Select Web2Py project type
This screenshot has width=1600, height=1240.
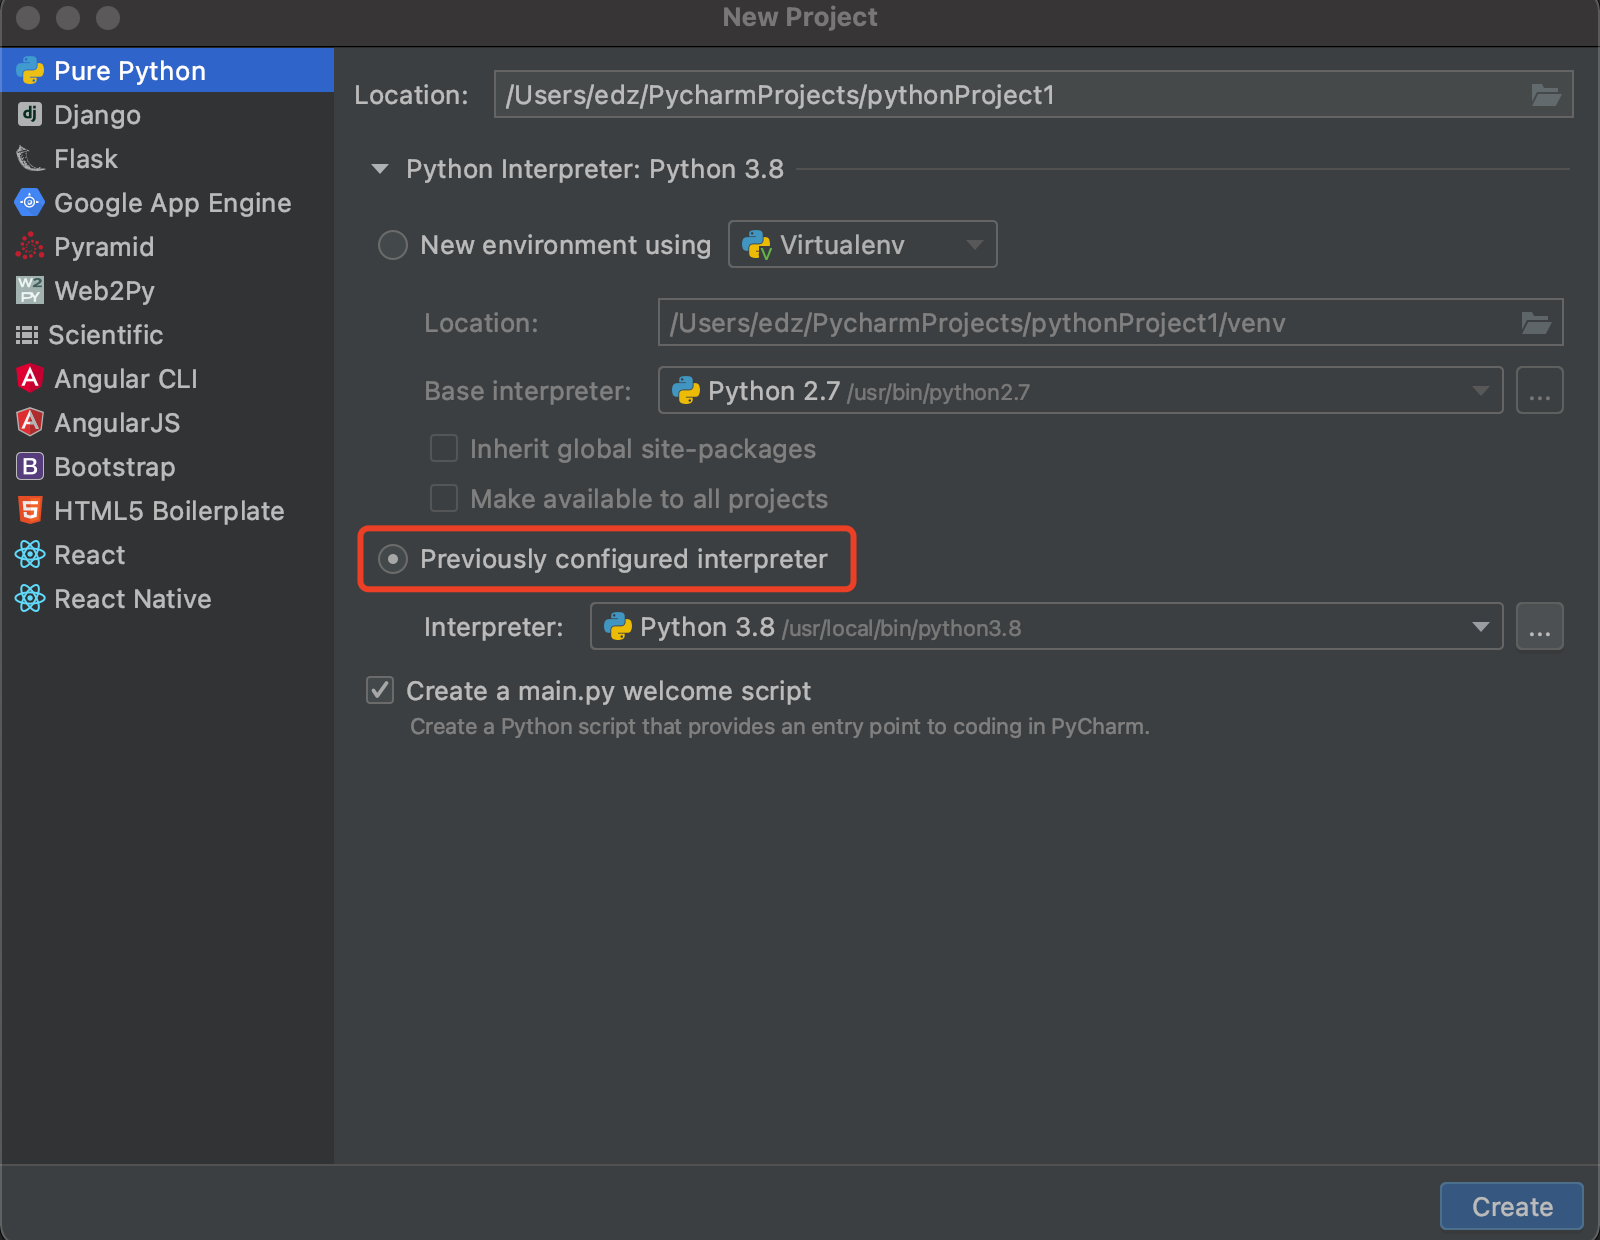[x=168, y=290]
